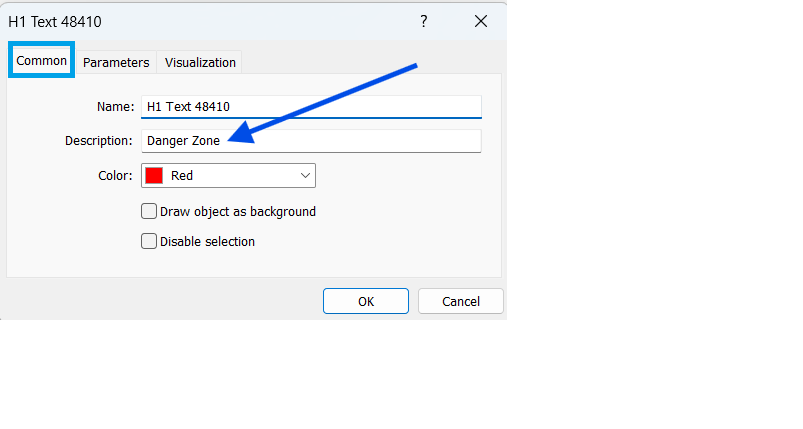Switch to the Parameters tab
The image size is (803, 429).
coord(116,62)
